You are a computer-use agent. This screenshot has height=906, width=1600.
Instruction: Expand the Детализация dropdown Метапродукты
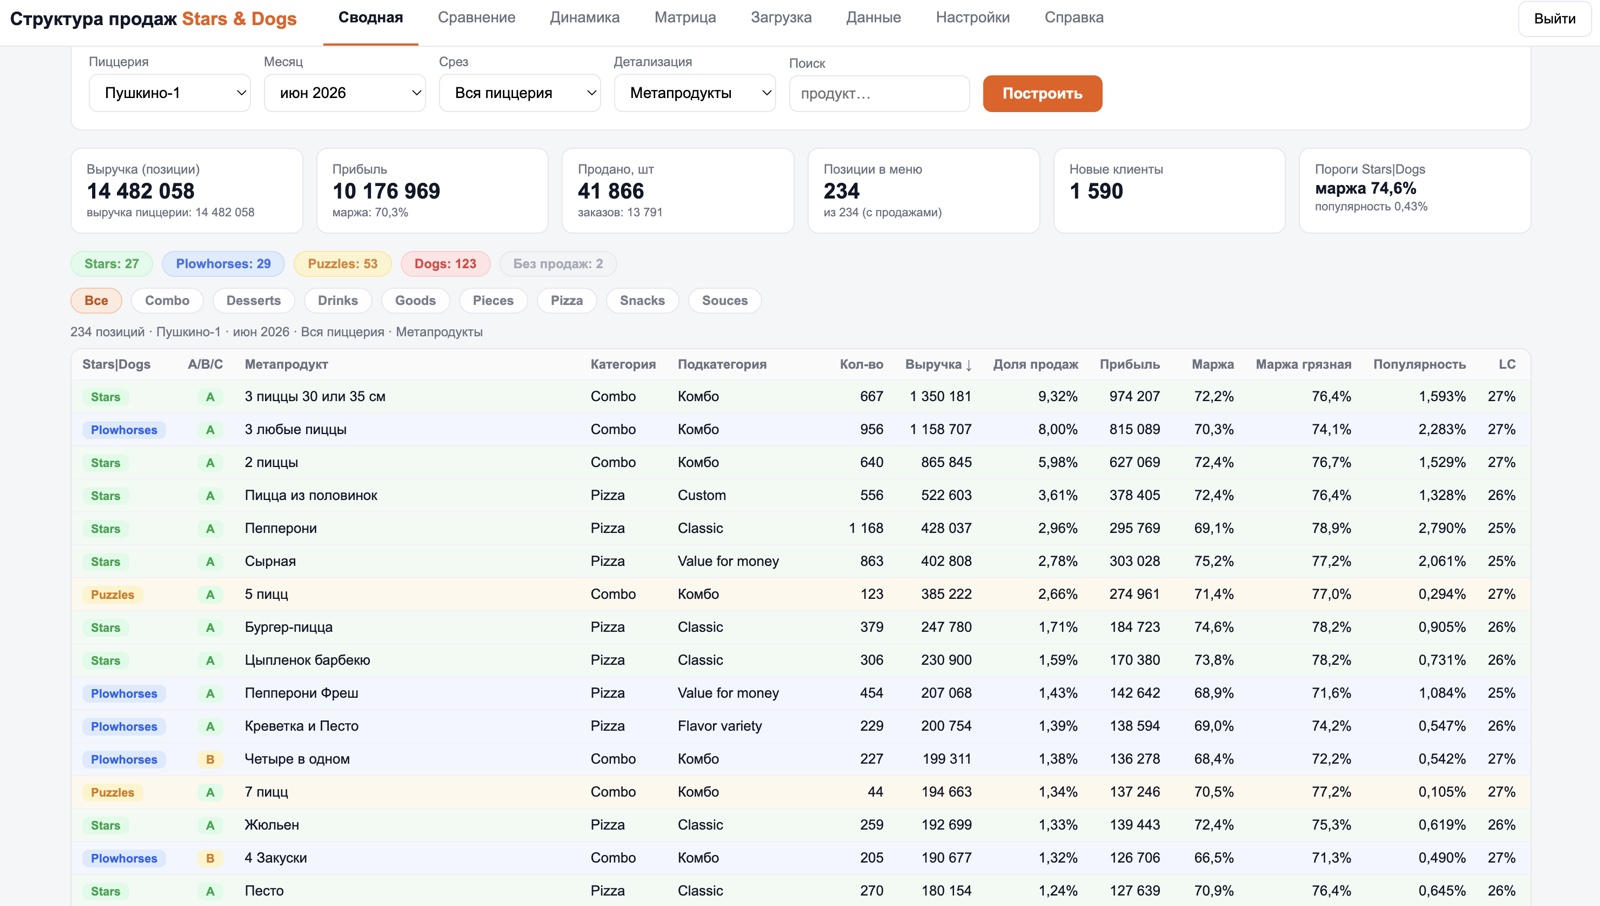click(x=694, y=93)
